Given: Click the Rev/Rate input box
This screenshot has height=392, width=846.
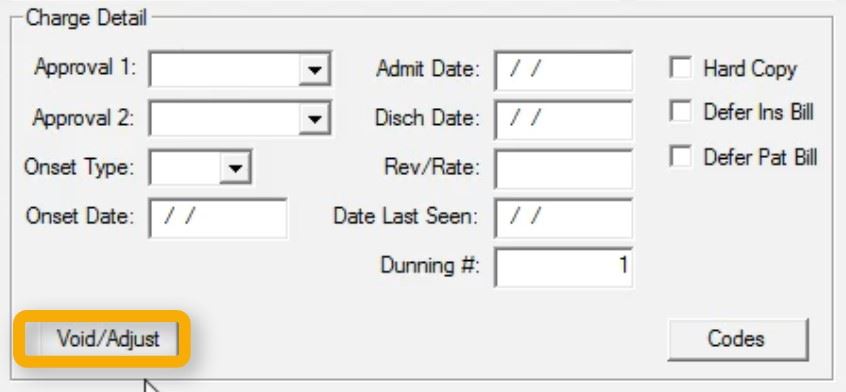Looking at the screenshot, I should point(563,169).
